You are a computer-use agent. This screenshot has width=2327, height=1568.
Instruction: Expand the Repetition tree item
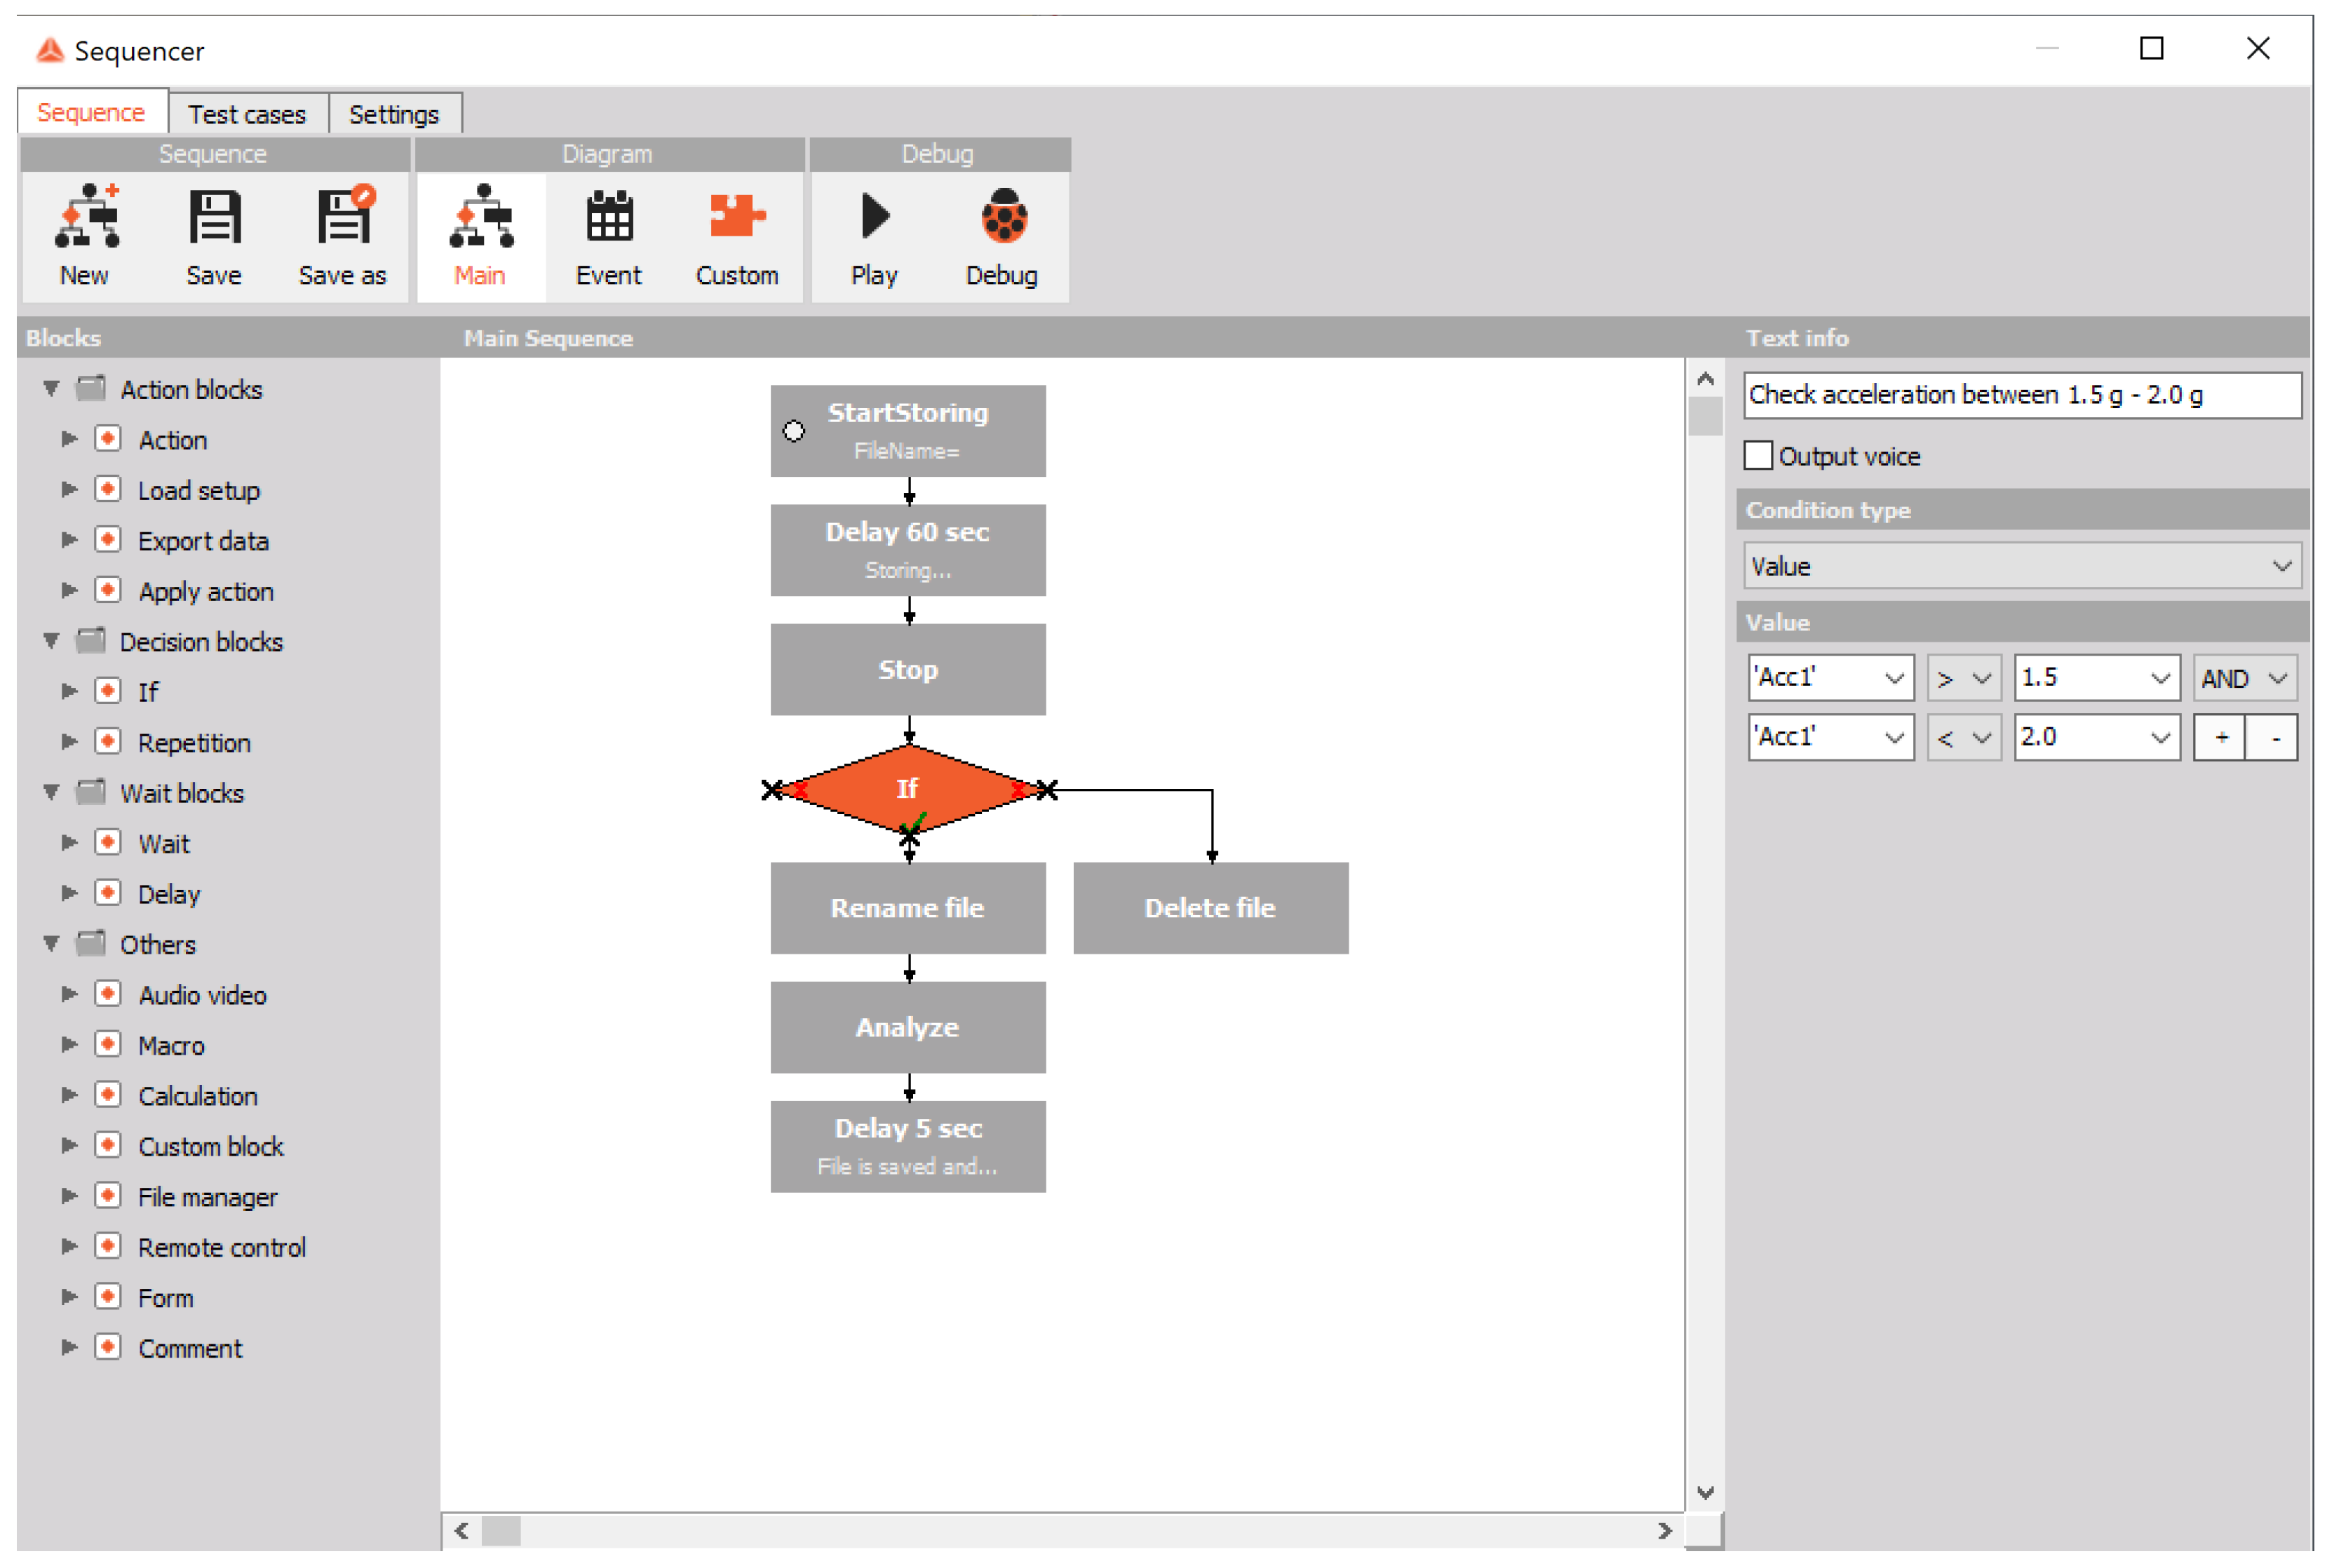69,742
